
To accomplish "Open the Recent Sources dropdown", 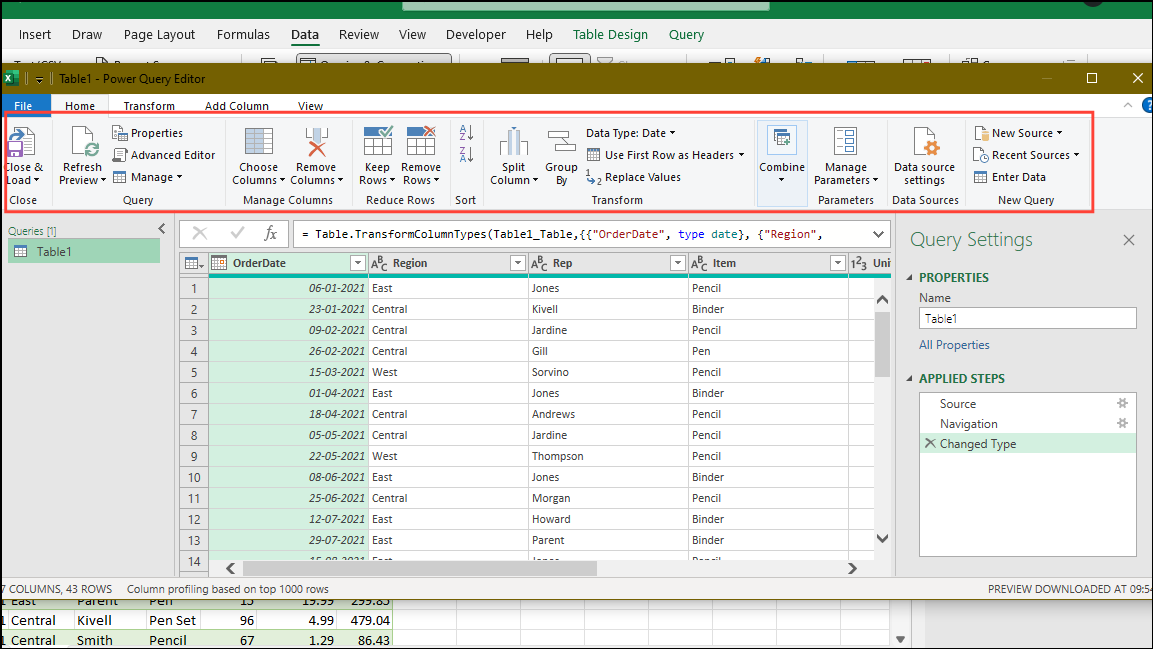I will tap(1029, 155).
